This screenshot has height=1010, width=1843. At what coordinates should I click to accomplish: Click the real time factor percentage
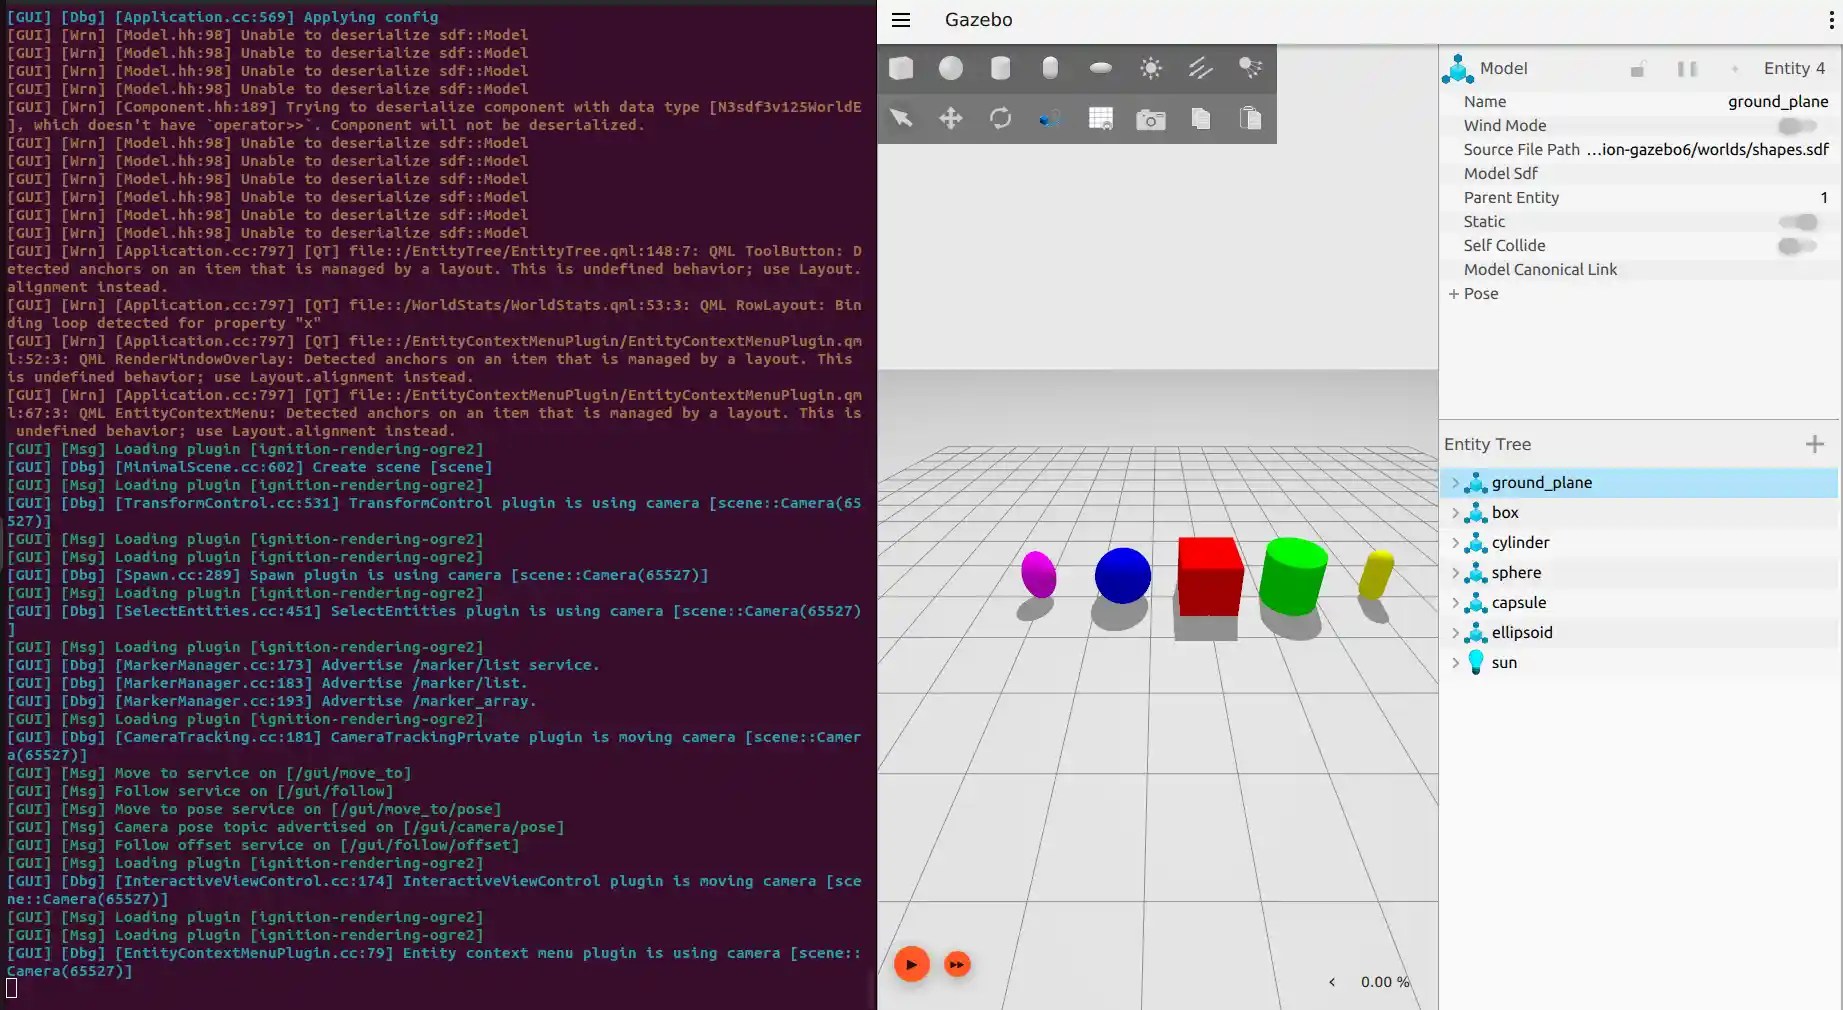coord(1385,982)
